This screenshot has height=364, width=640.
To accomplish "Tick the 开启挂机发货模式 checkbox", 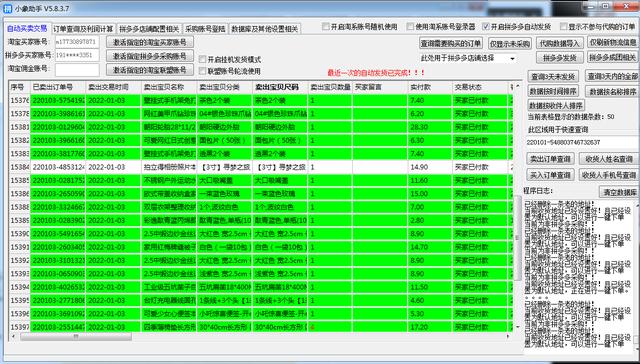I will [202, 59].
